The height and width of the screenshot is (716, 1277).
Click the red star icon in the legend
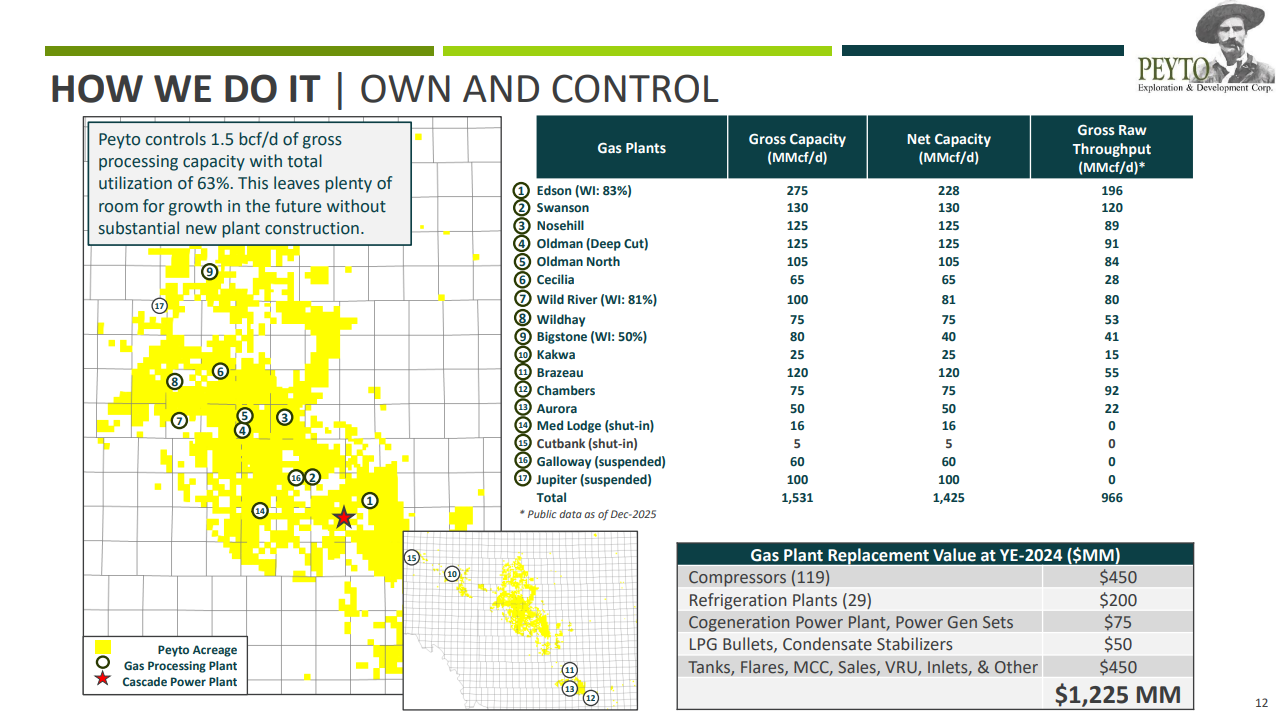(102, 680)
